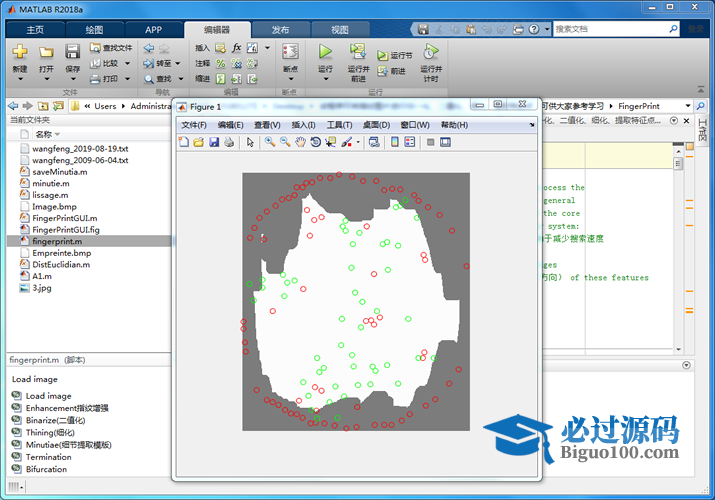Image resolution: width=715 pixels, height=500 pixels.
Task: Click the Breakpoints (断点) icon
Action: (290, 51)
